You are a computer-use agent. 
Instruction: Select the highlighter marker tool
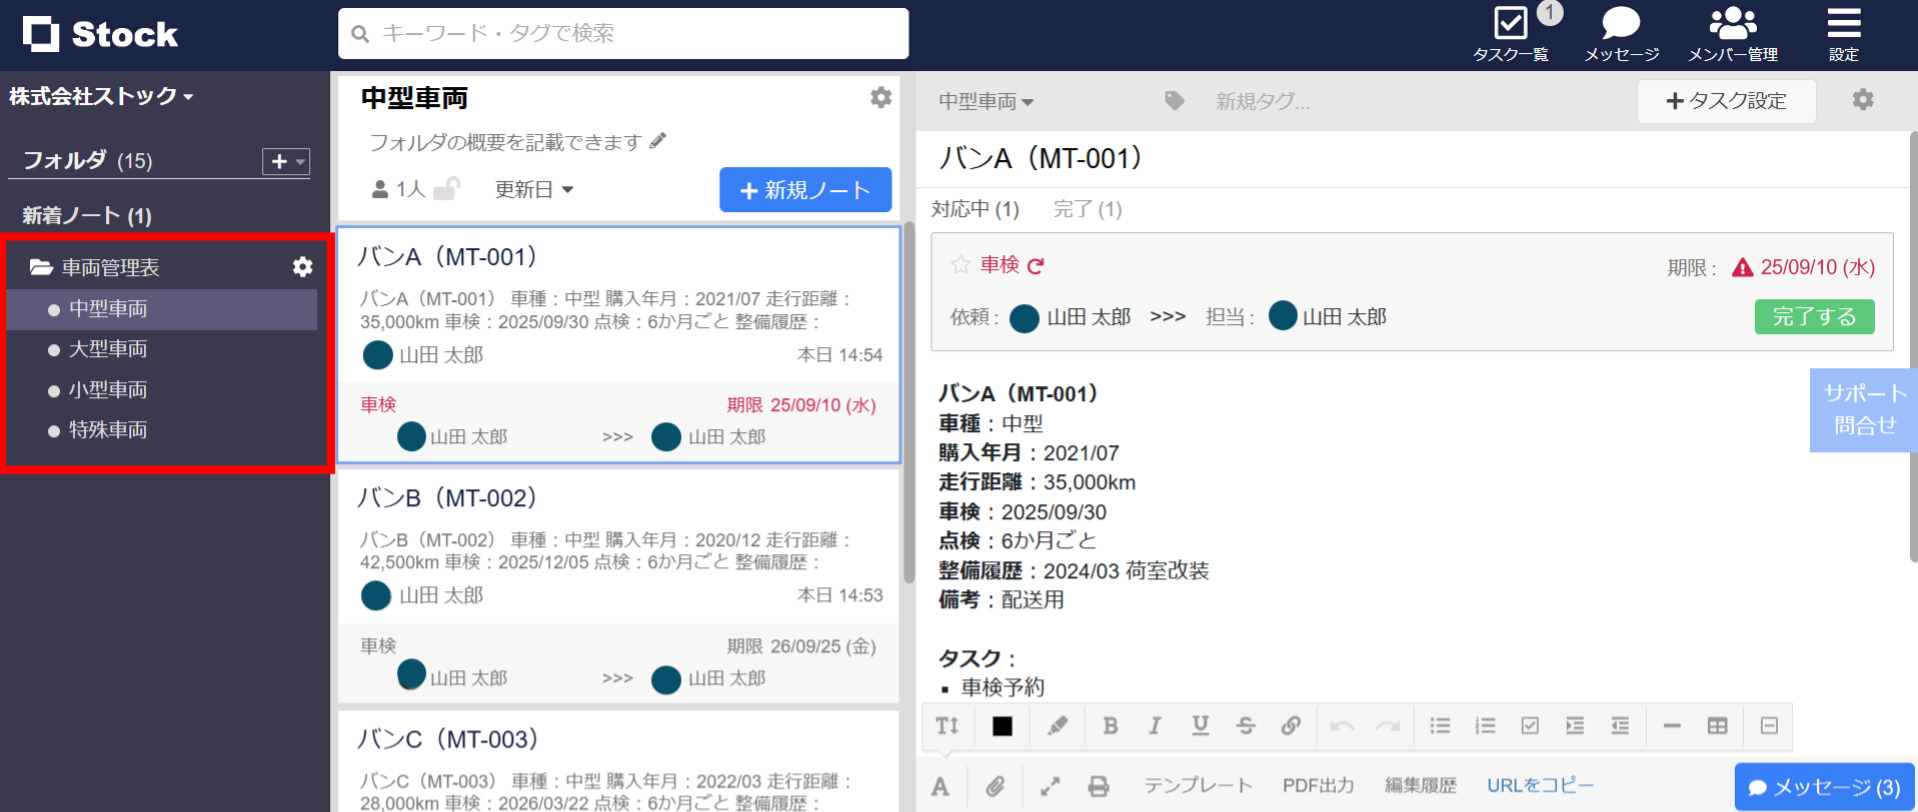pos(1057,726)
